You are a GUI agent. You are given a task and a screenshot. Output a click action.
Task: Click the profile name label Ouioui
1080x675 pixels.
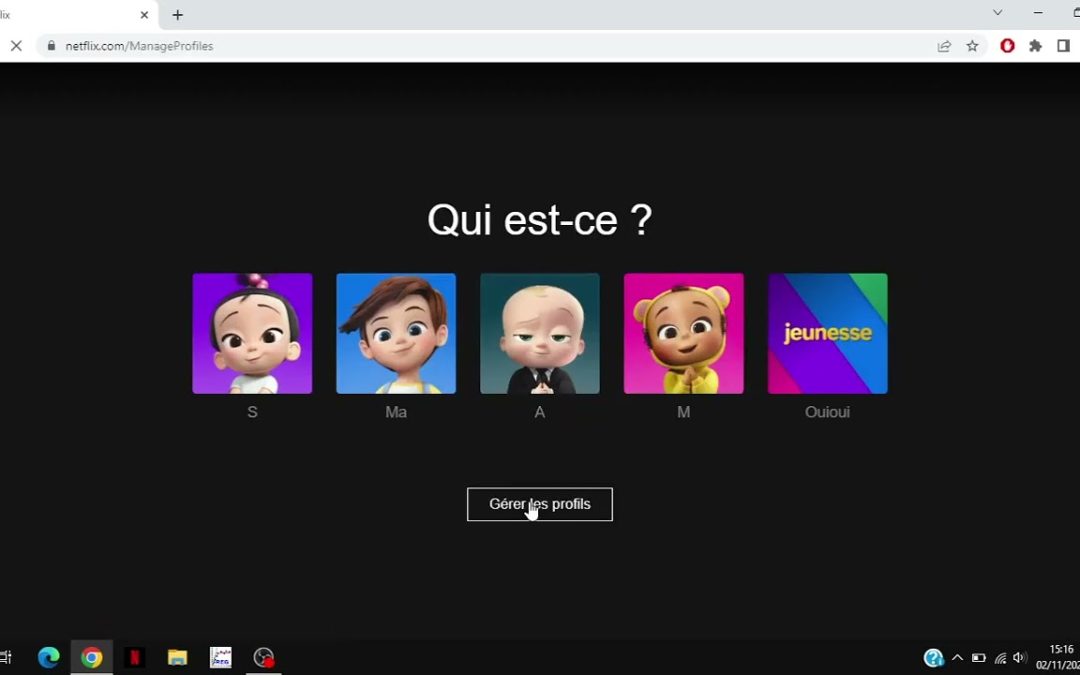(x=827, y=412)
